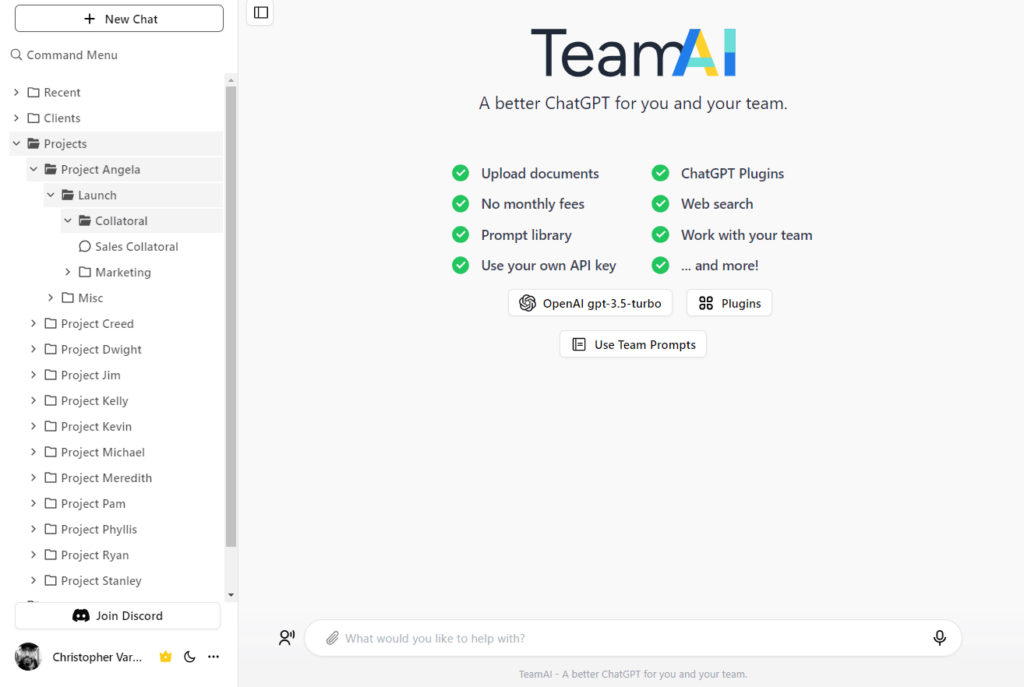Collapse the Project Angela chevron

pyautogui.click(x=33, y=169)
